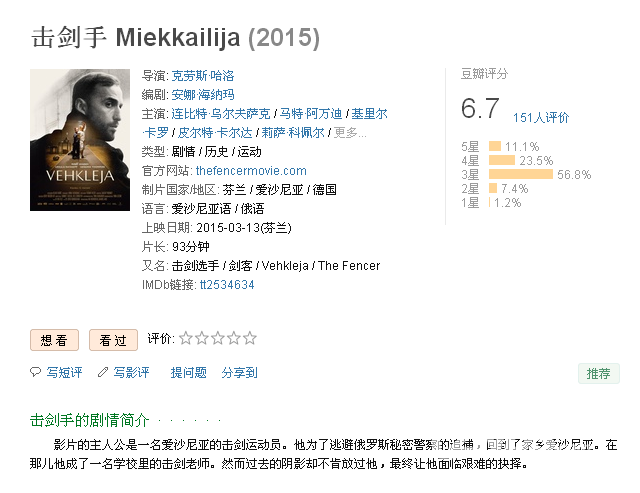Click the speech bubble icon beside 写短评
Screen dimensions: 640x493
(x=36, y=372)
